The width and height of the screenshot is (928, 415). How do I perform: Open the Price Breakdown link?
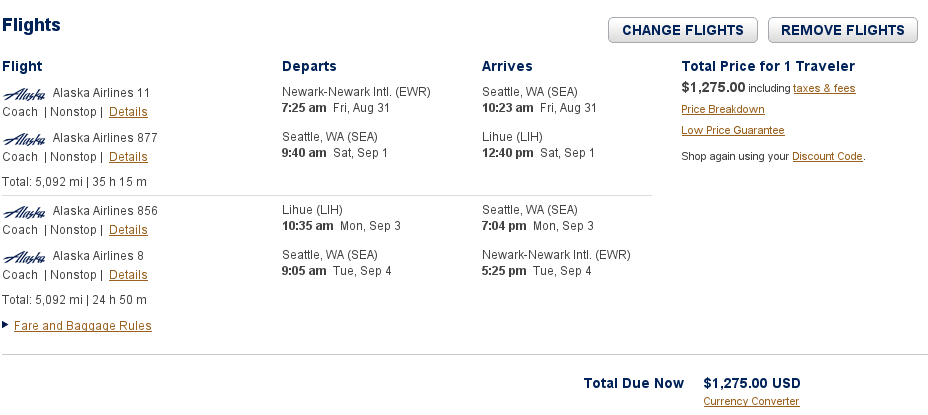point(723,110)
